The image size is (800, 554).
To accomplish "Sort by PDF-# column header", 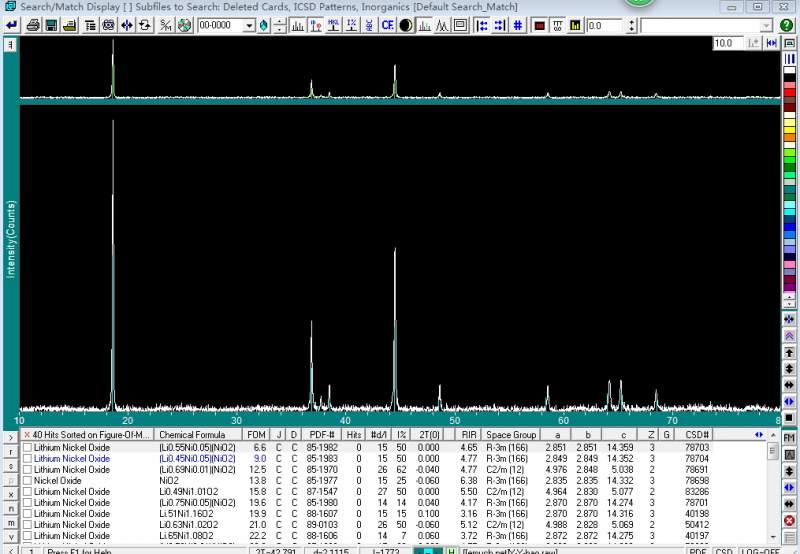I will pyautogui.click(x=322, y=435).
